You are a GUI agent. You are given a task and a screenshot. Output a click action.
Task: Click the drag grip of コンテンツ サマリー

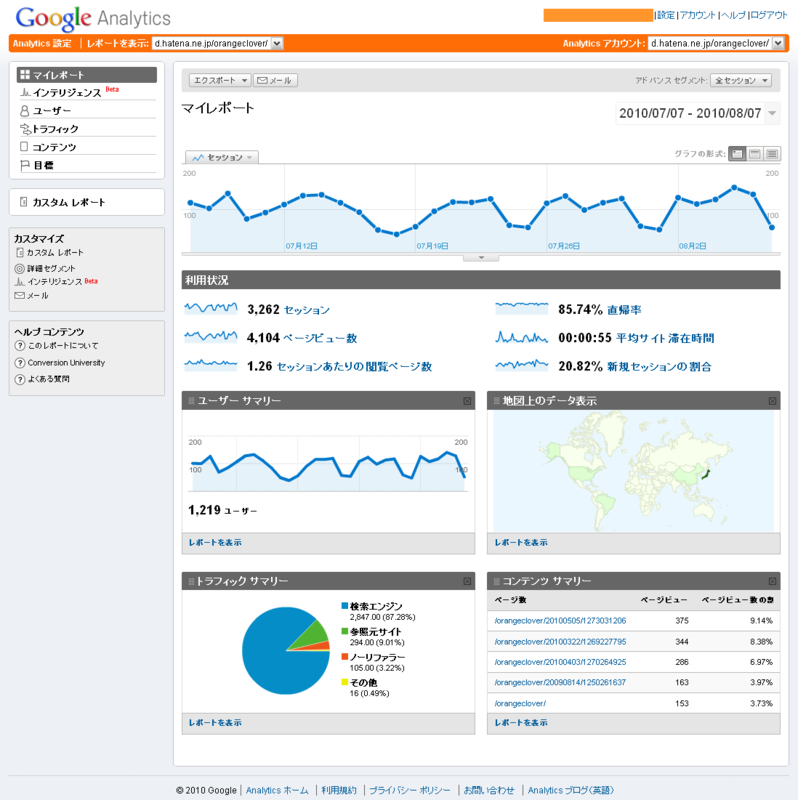click(x=496, y=581)
